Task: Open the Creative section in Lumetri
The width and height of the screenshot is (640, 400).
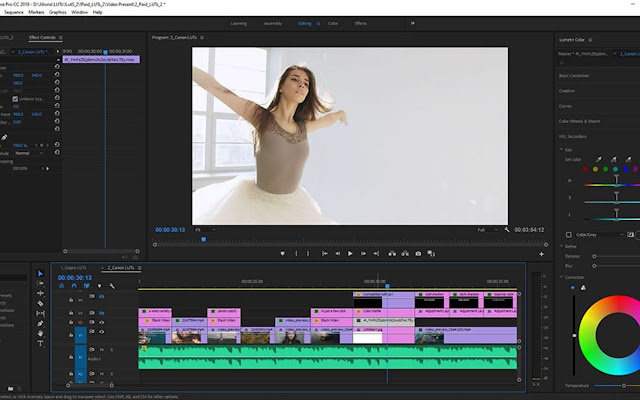Action: 568,89
